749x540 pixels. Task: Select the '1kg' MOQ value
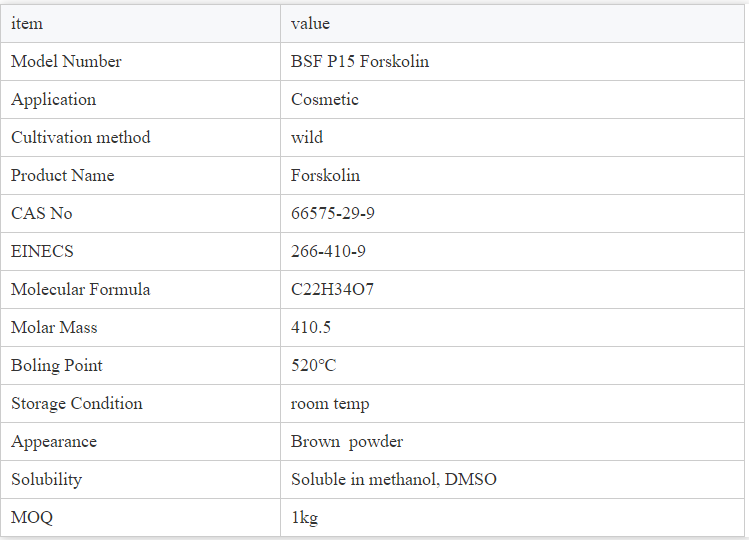tap(304, 518)
